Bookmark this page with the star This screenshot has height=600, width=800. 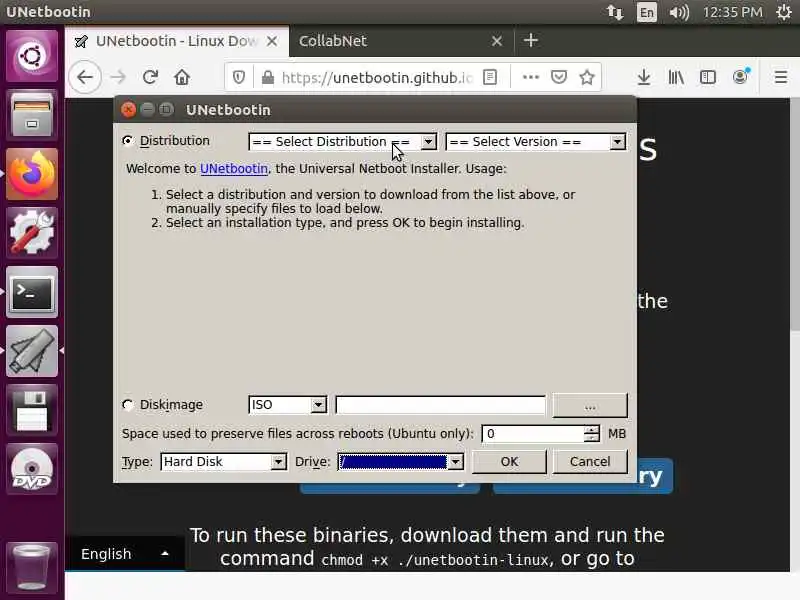[587, 78]
